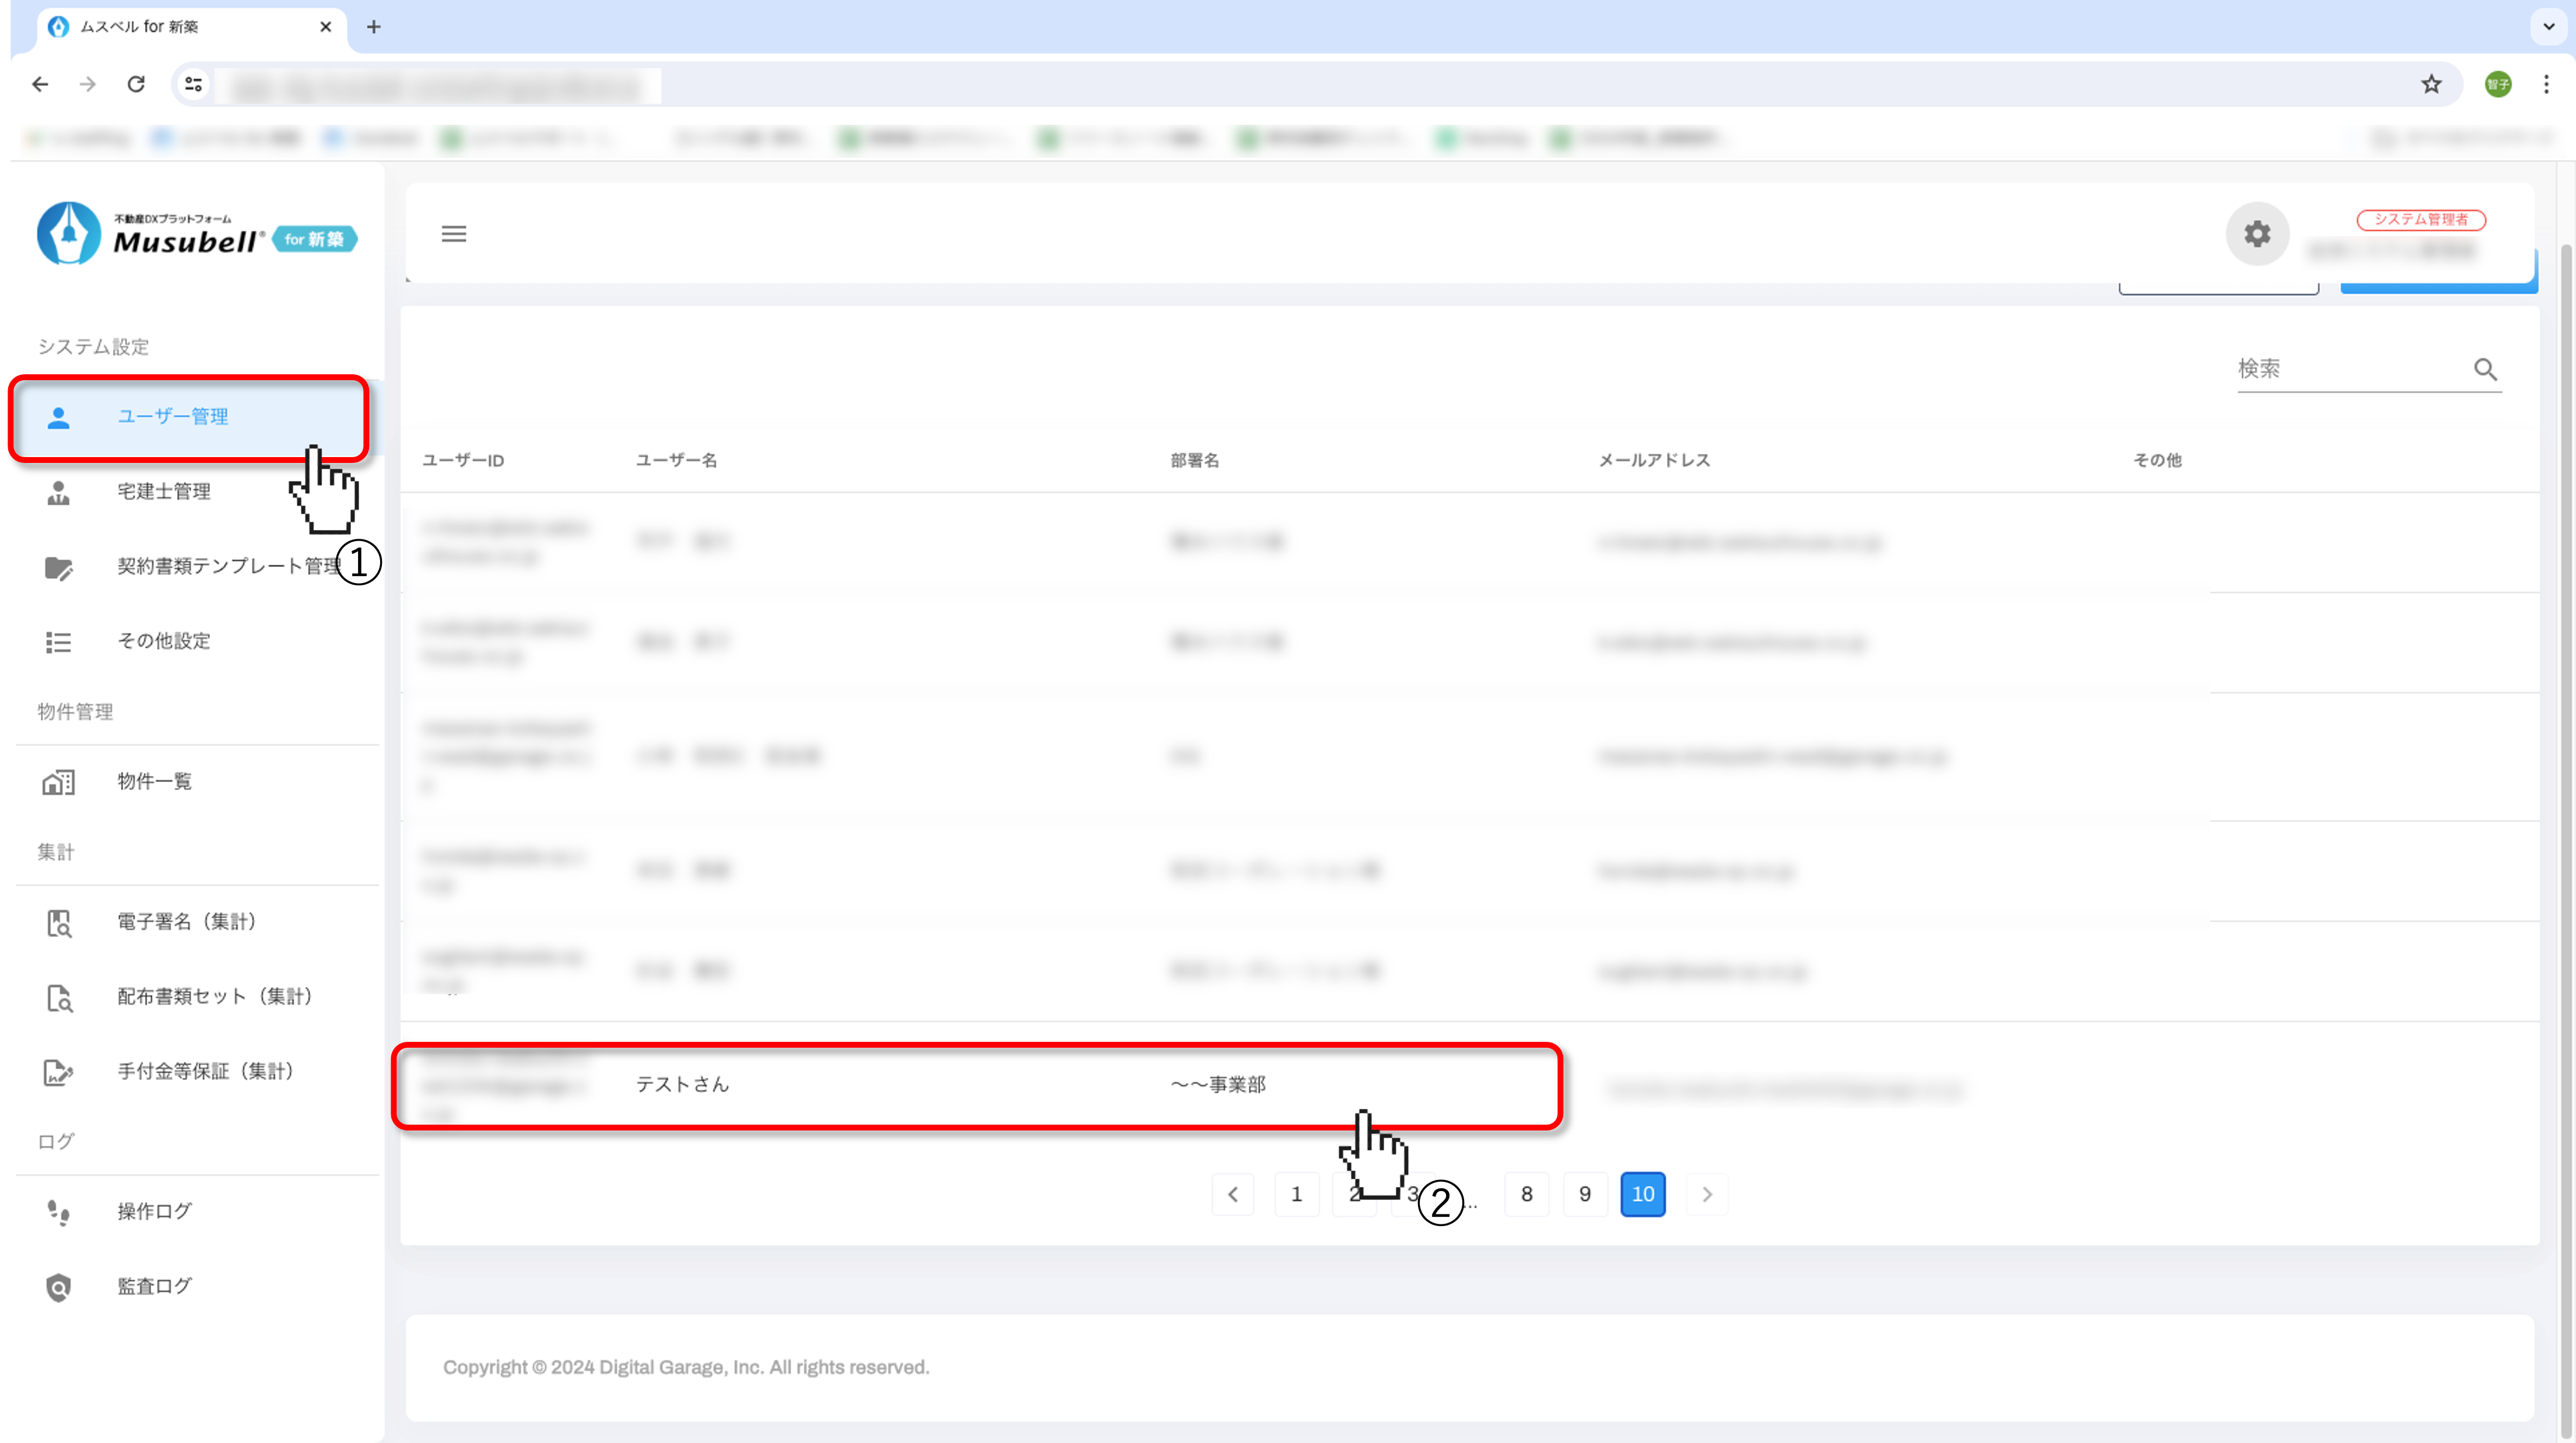Open 電子署名（集計） in the sidebar
The image size is (2576, 1443).
[x=186, y=921]
